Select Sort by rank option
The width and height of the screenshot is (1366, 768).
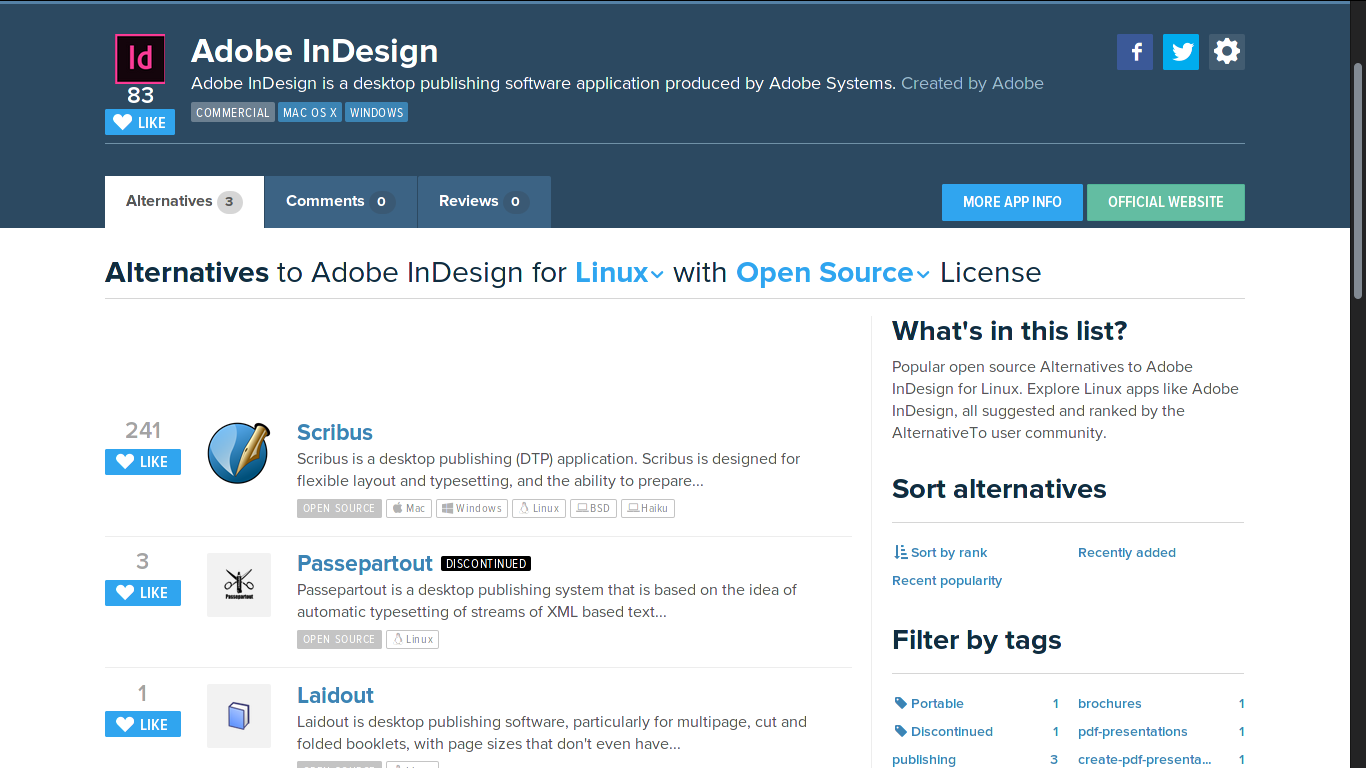pyautogui.click(x=940, y=552)
